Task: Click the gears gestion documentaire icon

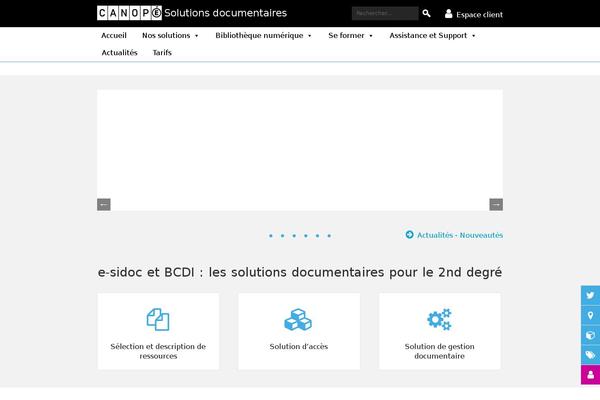Action: point(439,319)
